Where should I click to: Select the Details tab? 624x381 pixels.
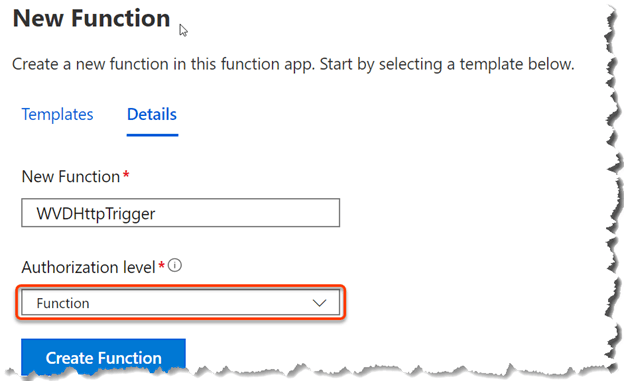pyautogui.click(x=152, y=115)
